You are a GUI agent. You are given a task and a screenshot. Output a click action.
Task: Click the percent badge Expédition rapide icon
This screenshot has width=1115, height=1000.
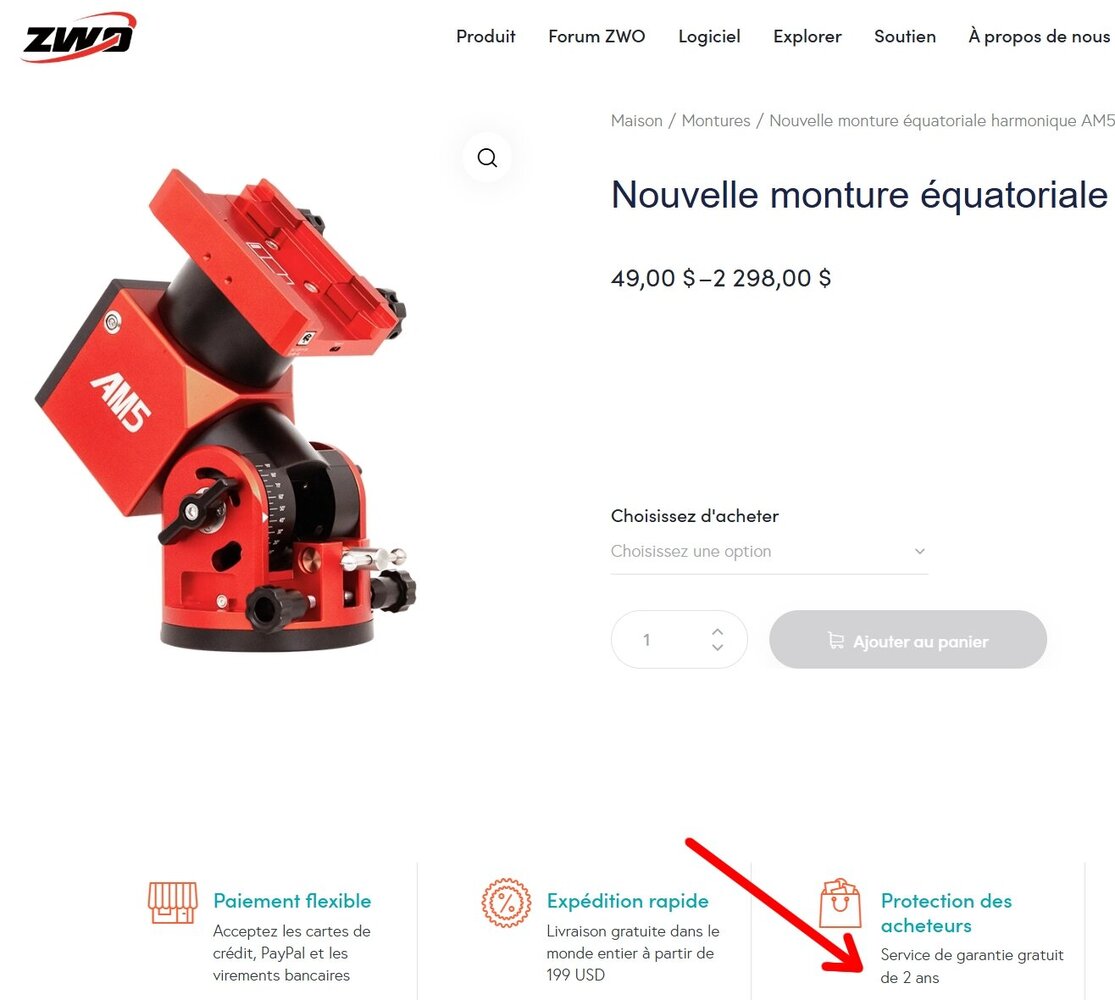pos(506,903)
